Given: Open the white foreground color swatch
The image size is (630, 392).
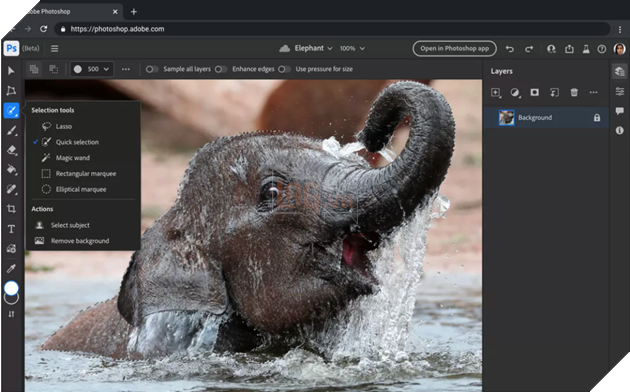Looking at the screenshot, I should pos(11,288).
